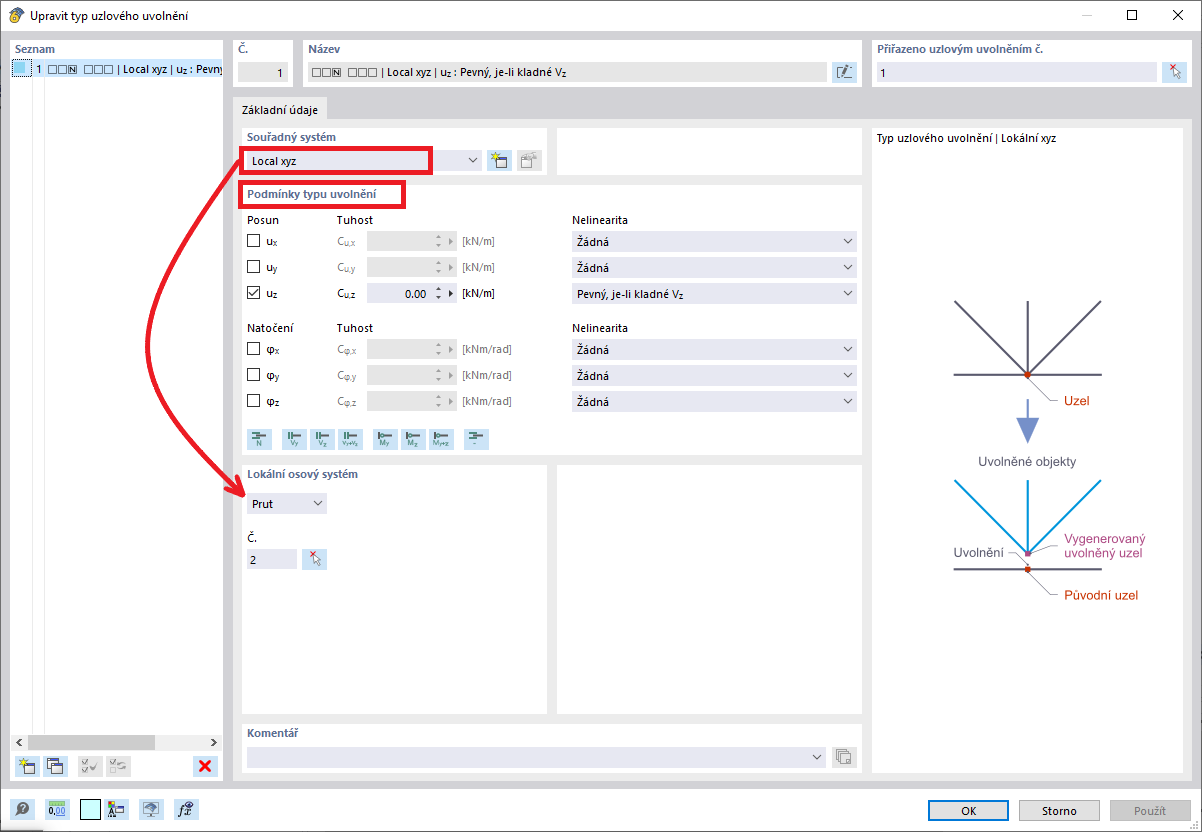This screenshot has height=832, width=1202.
Task: Click the member number field showing 2
Action: click(272, 559)
